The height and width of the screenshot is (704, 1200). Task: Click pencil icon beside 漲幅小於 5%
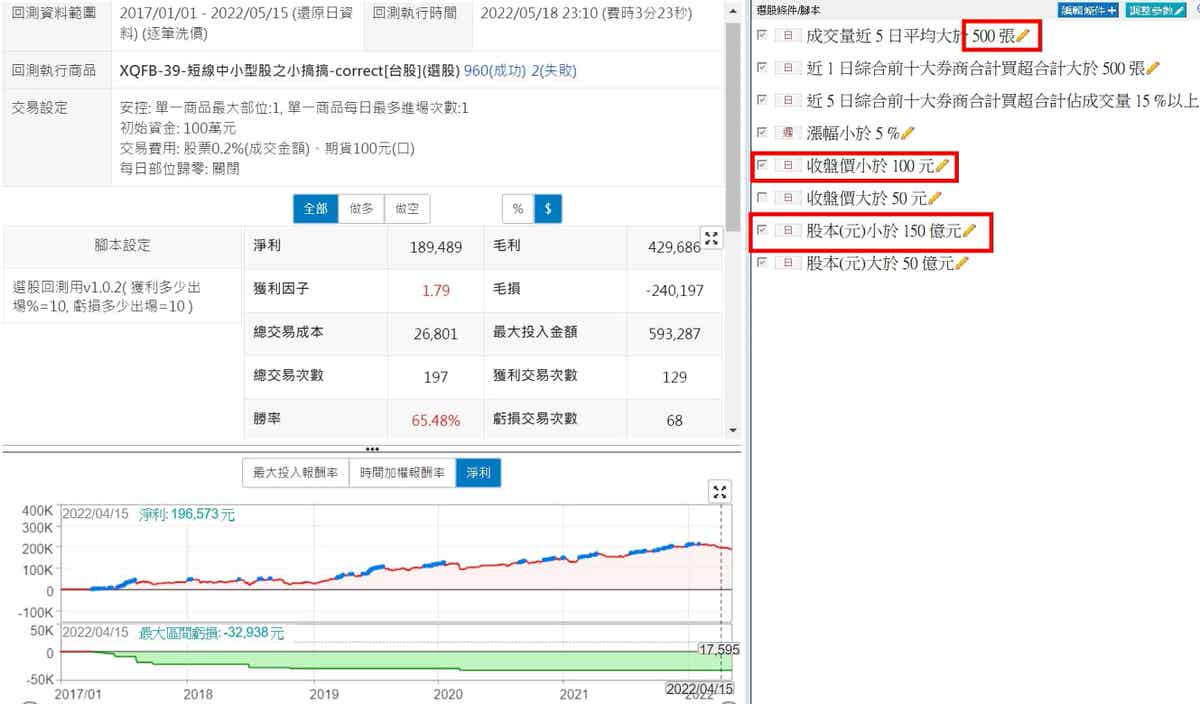pyautogui.click(x=908, y=133)
